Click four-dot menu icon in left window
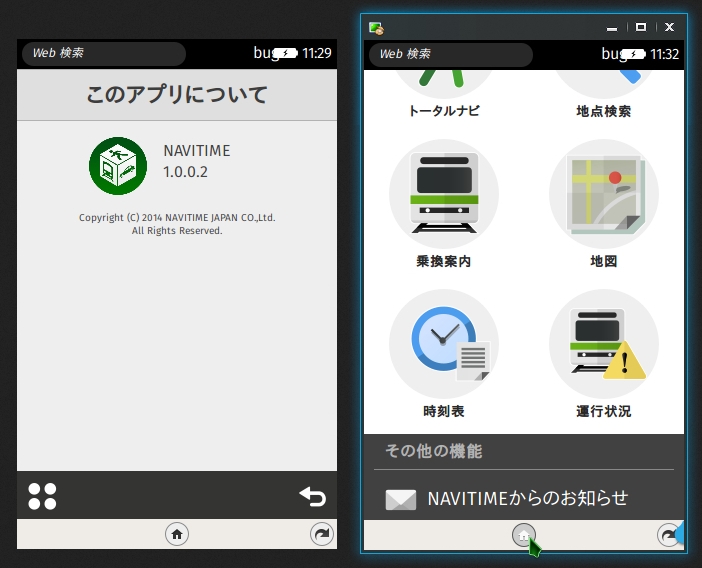Screen dimensions: 702x568 (x=42, y=496)
